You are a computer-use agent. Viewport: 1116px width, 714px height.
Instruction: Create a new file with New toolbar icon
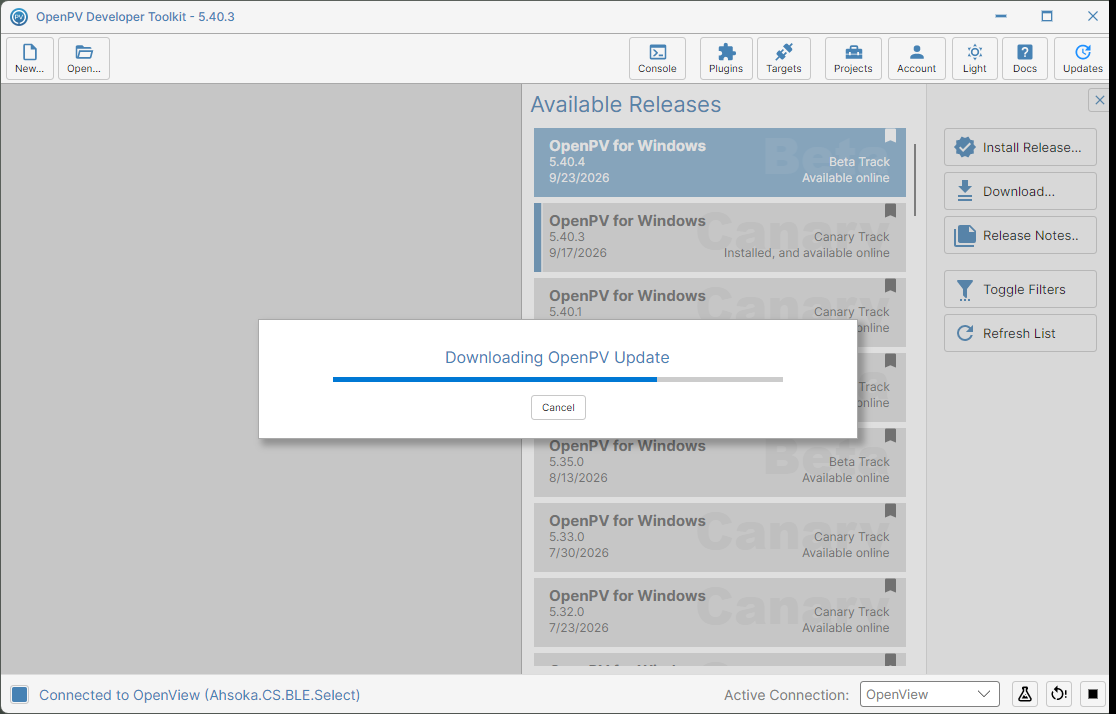point(30,58)
